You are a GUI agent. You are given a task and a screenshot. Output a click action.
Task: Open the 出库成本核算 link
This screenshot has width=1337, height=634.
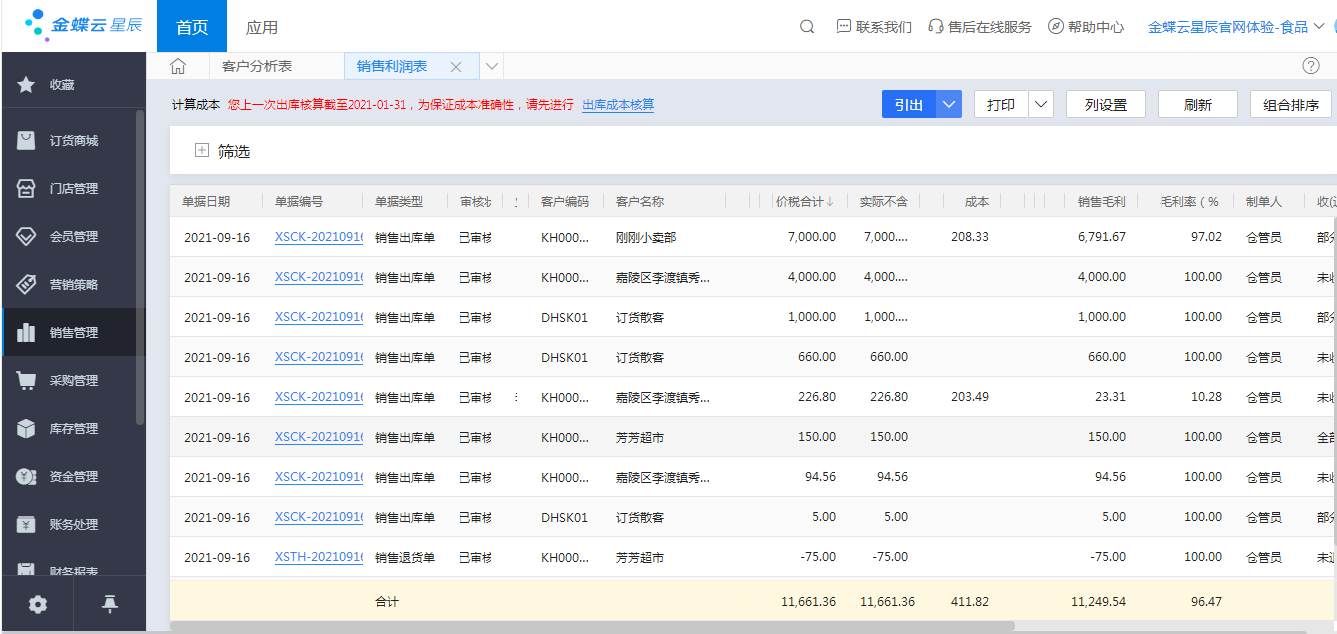[618, 104]
